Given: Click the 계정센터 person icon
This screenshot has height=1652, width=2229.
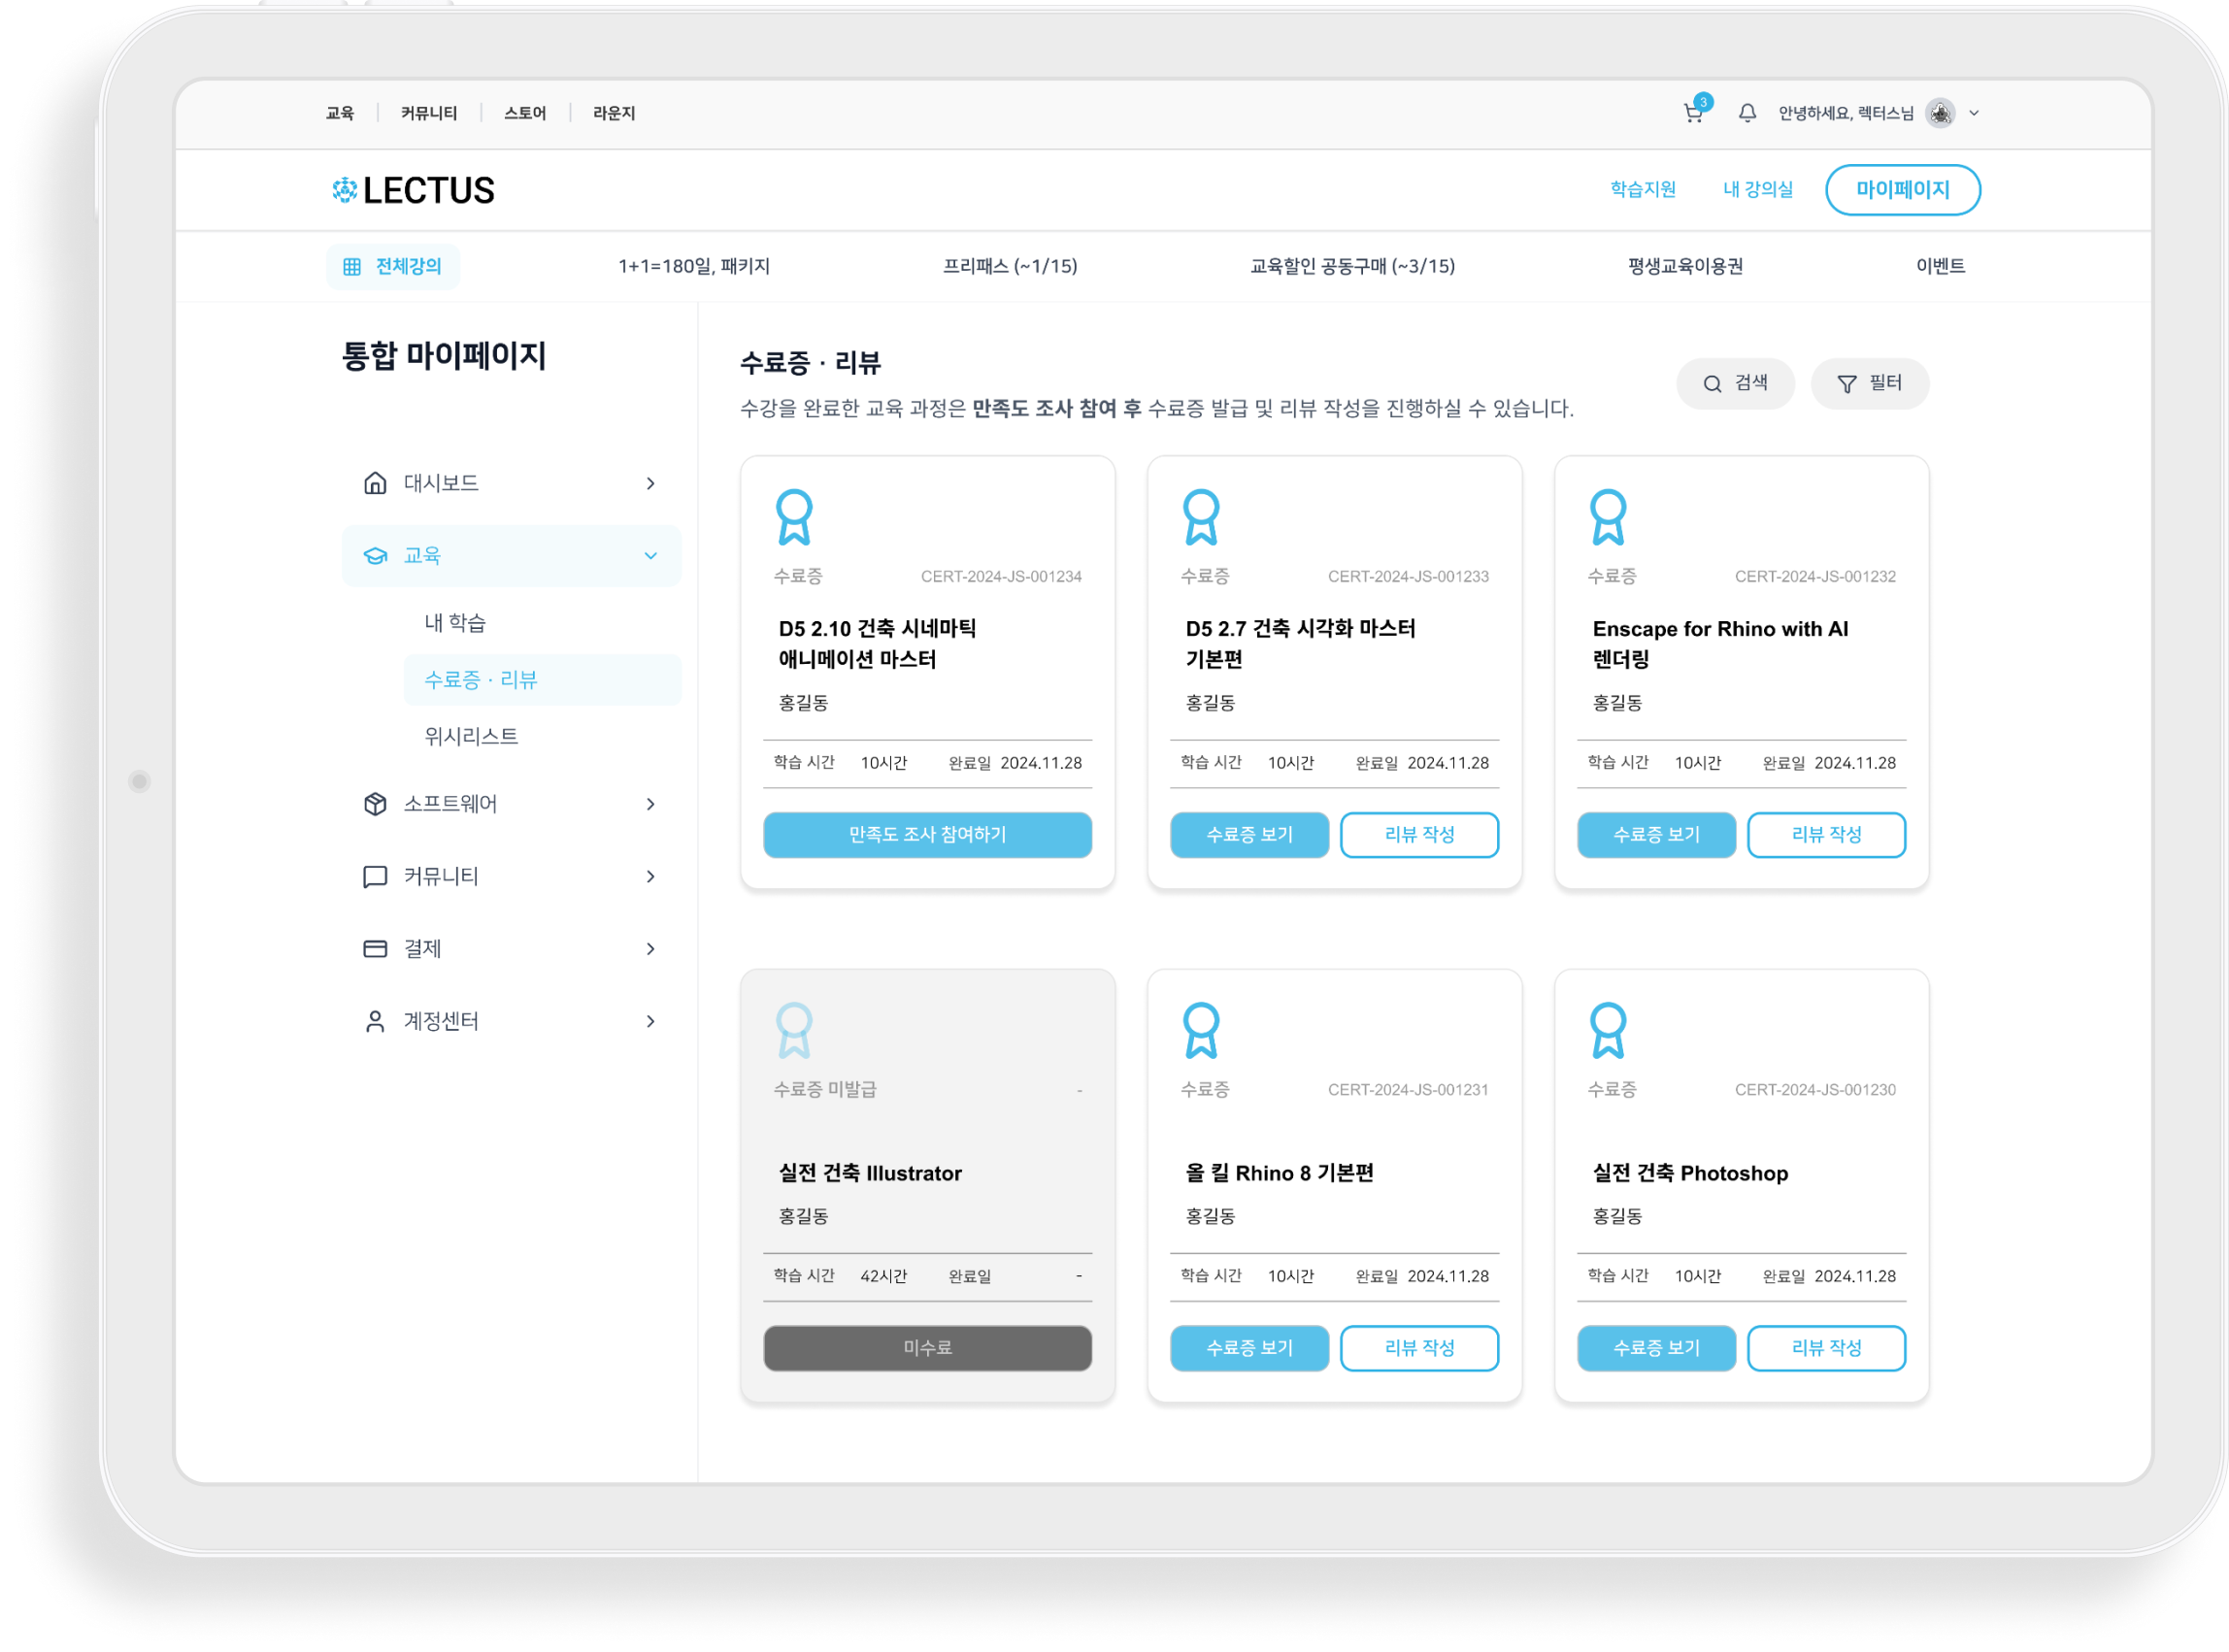Looking at the screenshot, I should pyautogui.click(x=375, y=1021).
